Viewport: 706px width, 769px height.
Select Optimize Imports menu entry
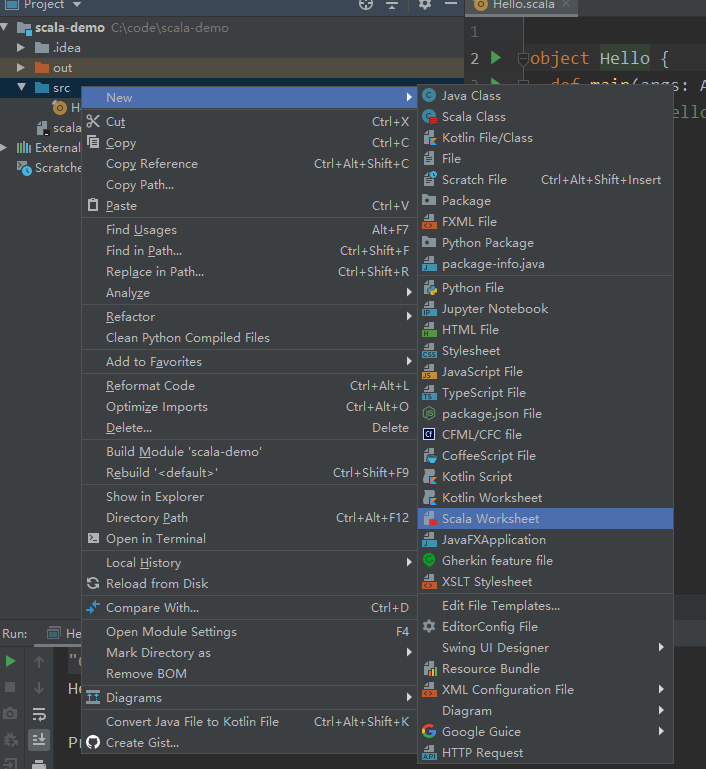click(249, 407)
